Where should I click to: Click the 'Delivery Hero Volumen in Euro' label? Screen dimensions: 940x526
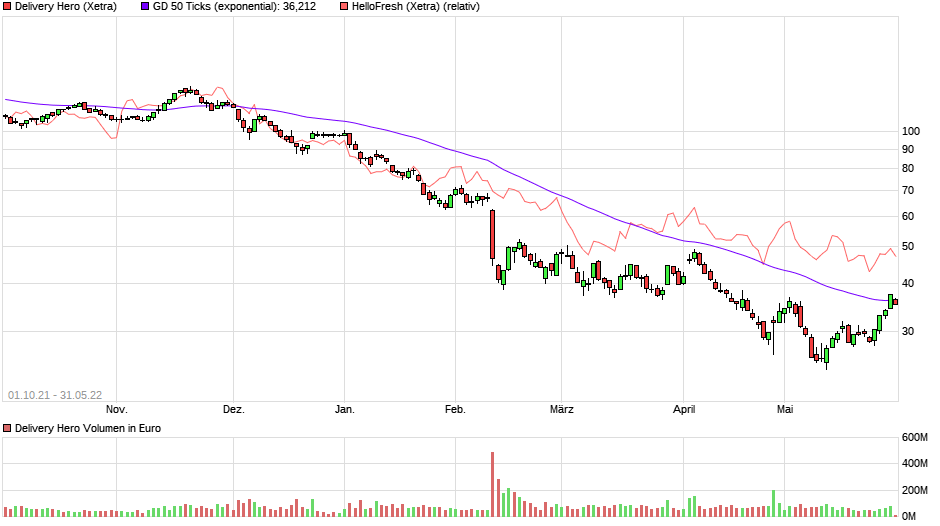[x=88, y=428]
